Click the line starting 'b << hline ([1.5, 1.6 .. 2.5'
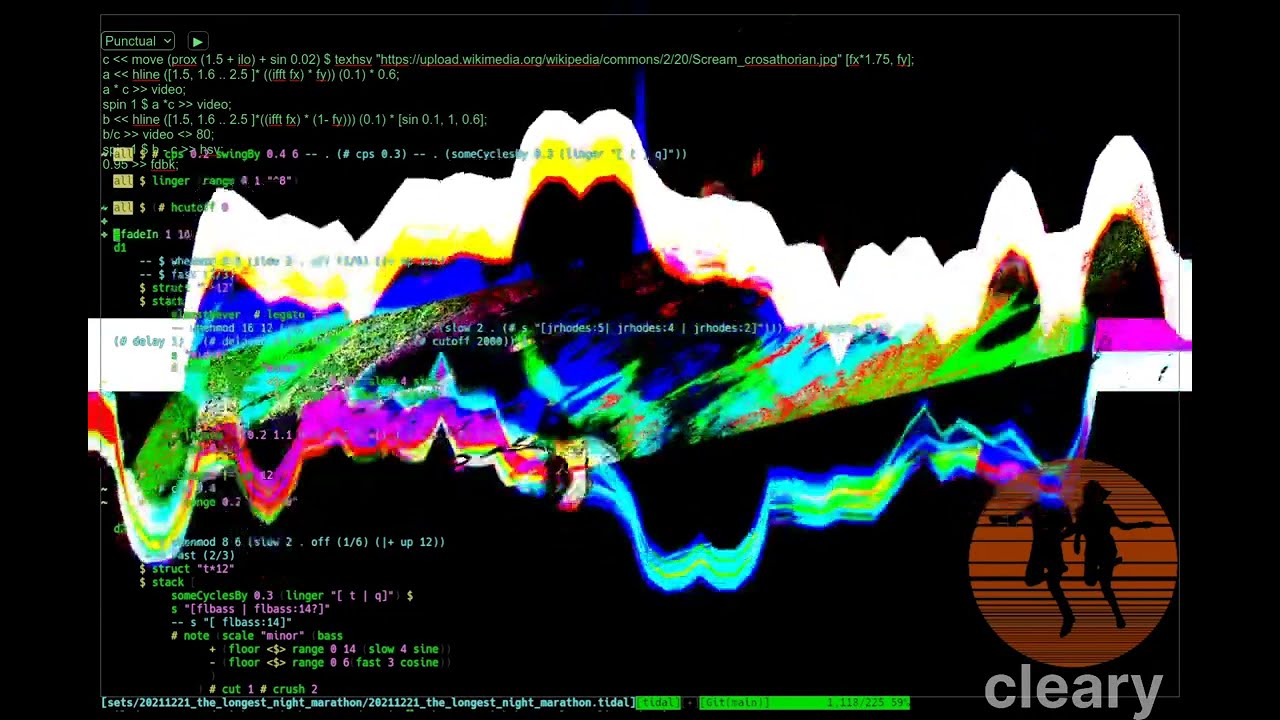The image size is (1280, 720). (x=294, y=120)
